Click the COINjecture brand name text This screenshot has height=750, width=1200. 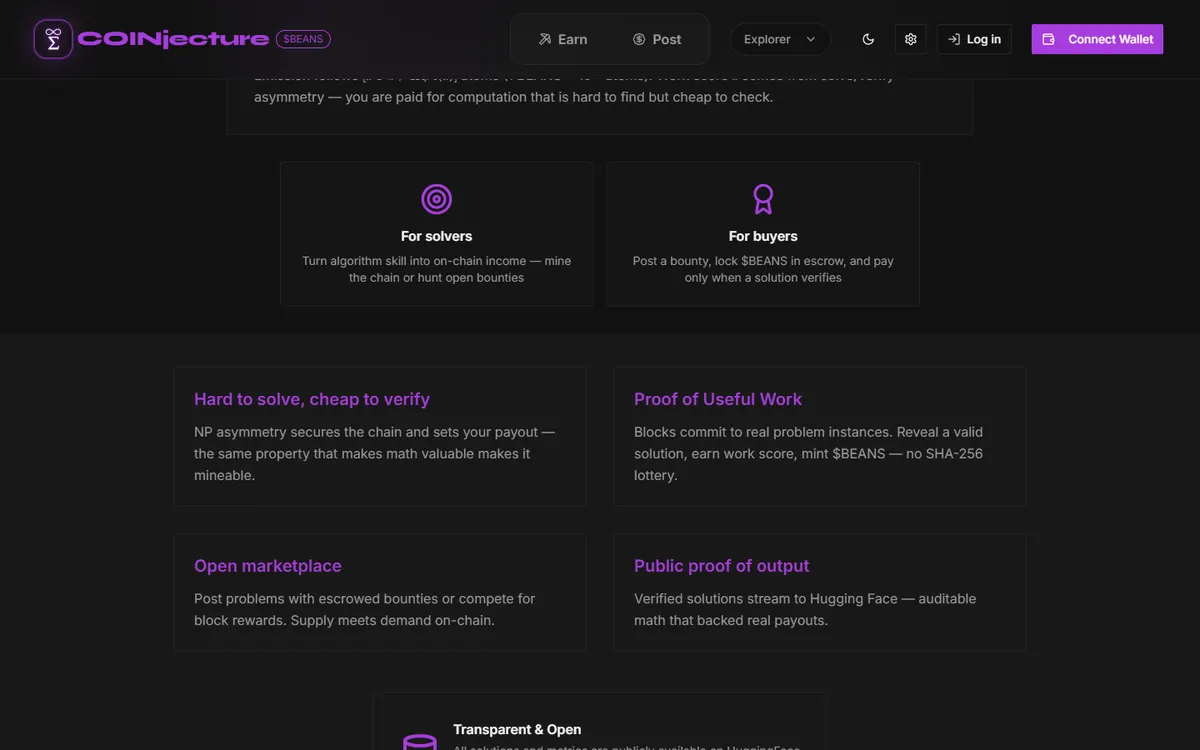pos(173,39)
